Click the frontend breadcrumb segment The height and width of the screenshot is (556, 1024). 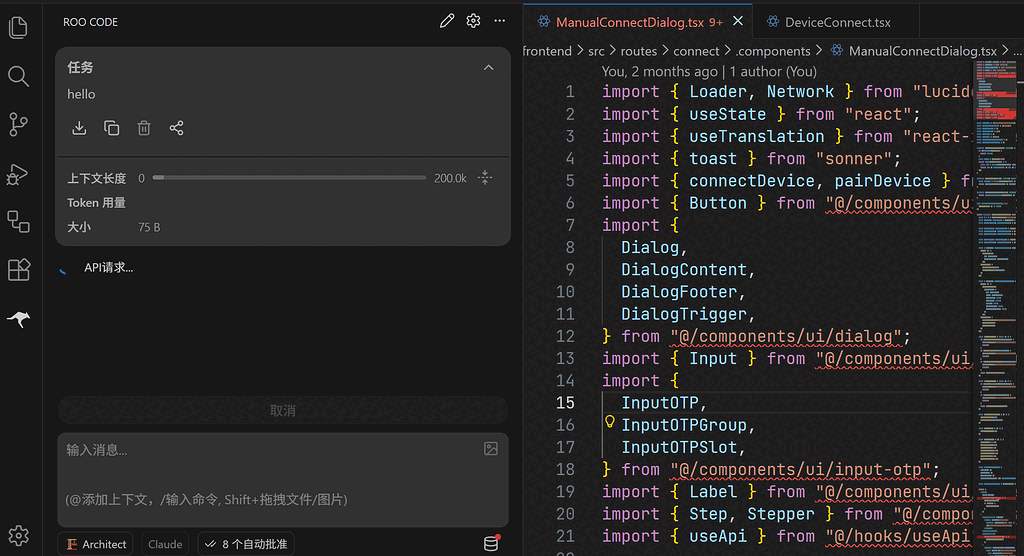tap(547, 51)
